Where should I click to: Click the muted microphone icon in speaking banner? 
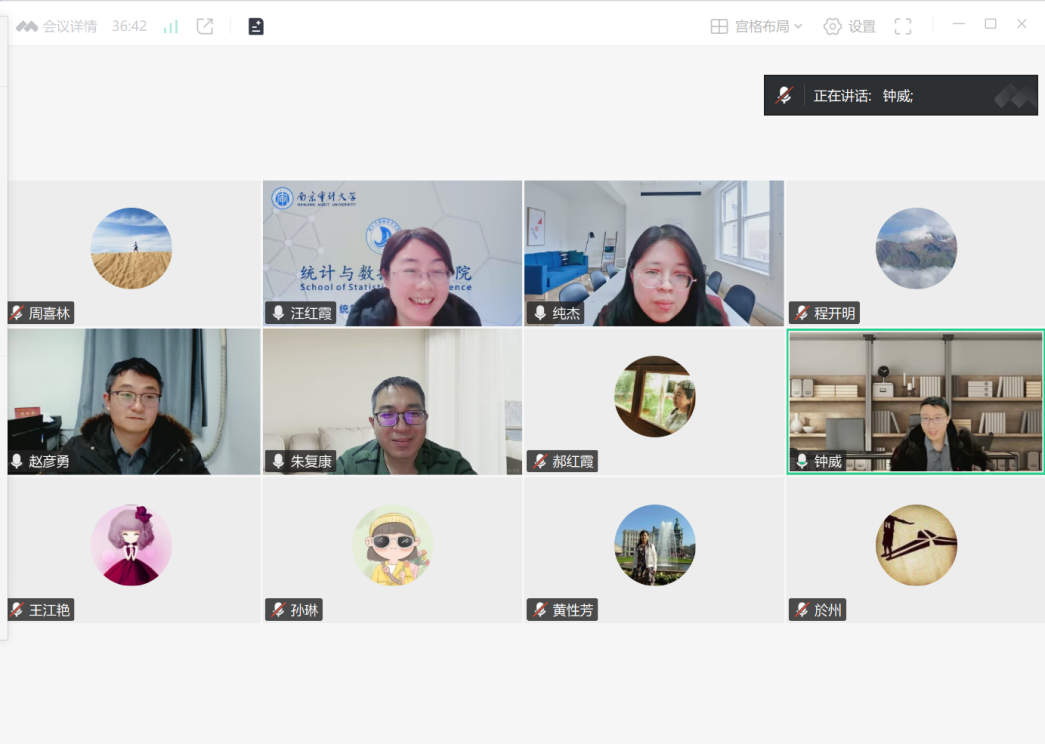point(784,96)
